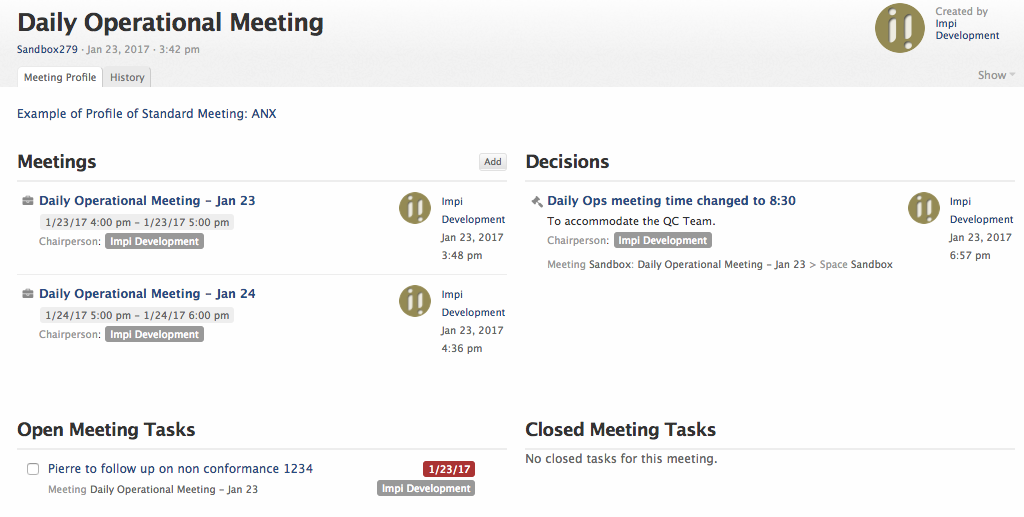Click the author avatar for Jan 24 meeting
Screen dimensions: 1024x517
[x=415, y=301]
